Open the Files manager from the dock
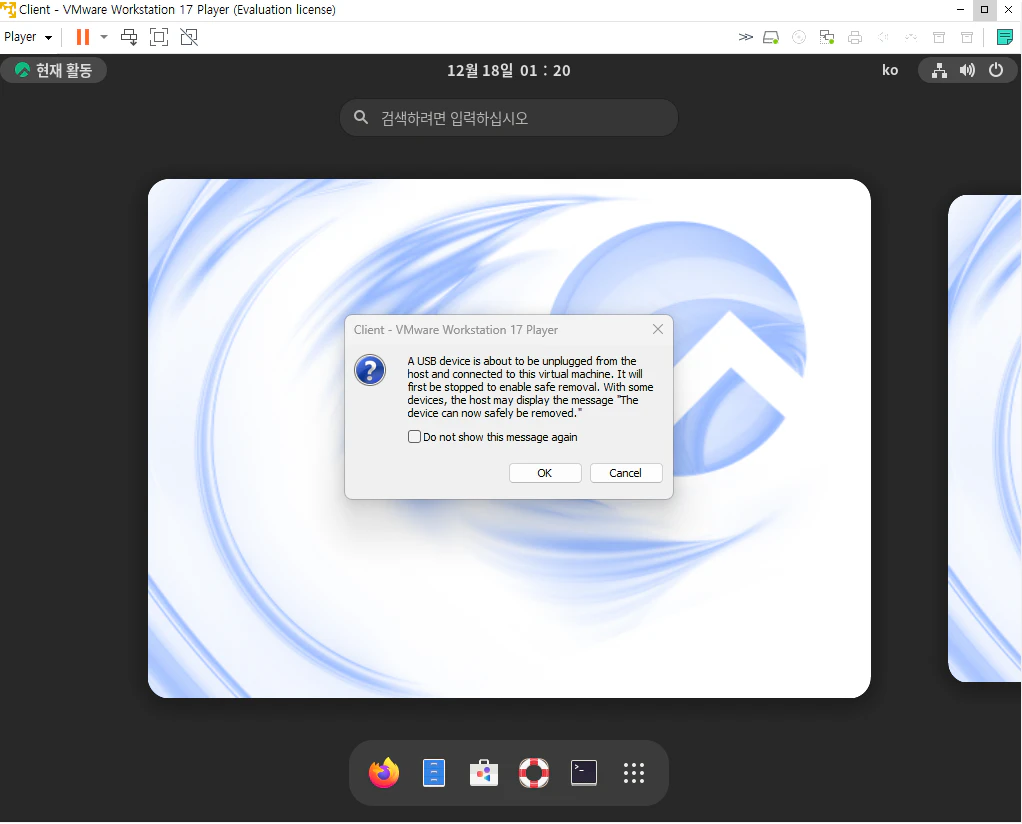Screen dimensions: 1022x824 [433, 773]
